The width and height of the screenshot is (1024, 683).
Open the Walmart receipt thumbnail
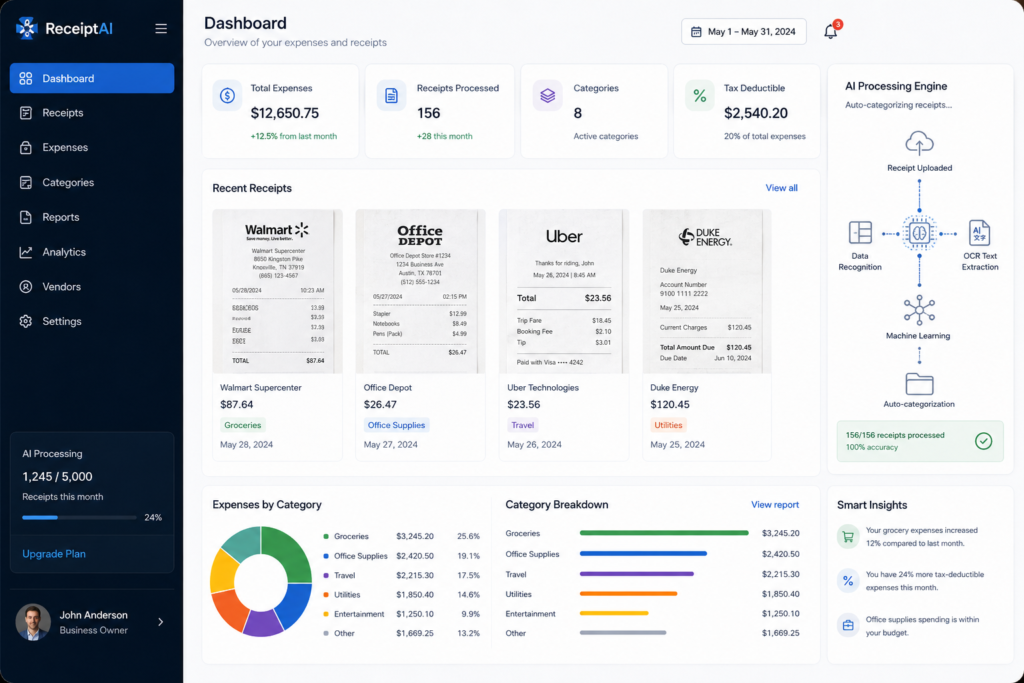[x=277, y=291]
